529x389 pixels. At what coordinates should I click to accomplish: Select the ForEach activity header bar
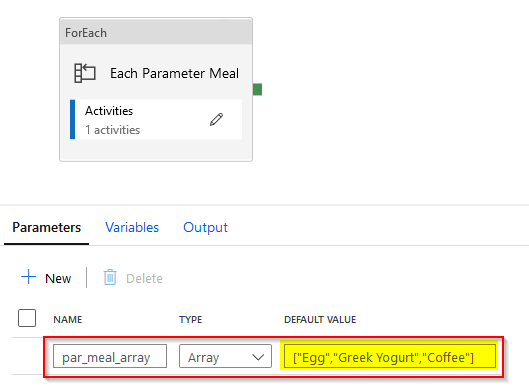click(156, 32)
